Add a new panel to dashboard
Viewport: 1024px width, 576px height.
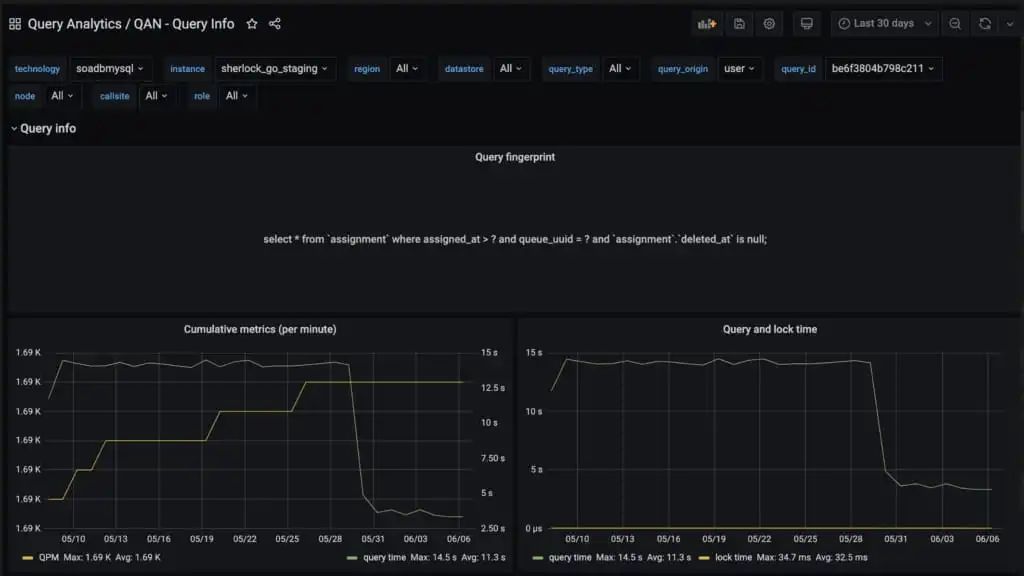coord(707,24)
